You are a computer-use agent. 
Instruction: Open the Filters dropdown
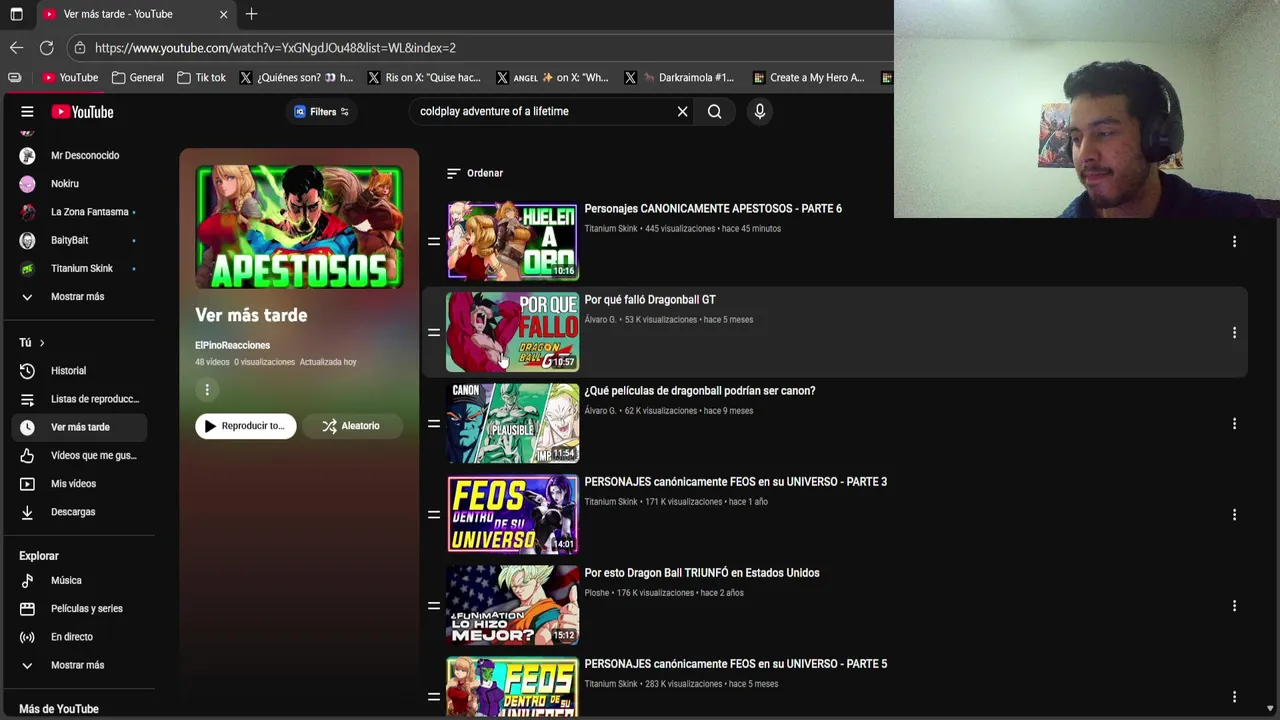pos(322,112)
